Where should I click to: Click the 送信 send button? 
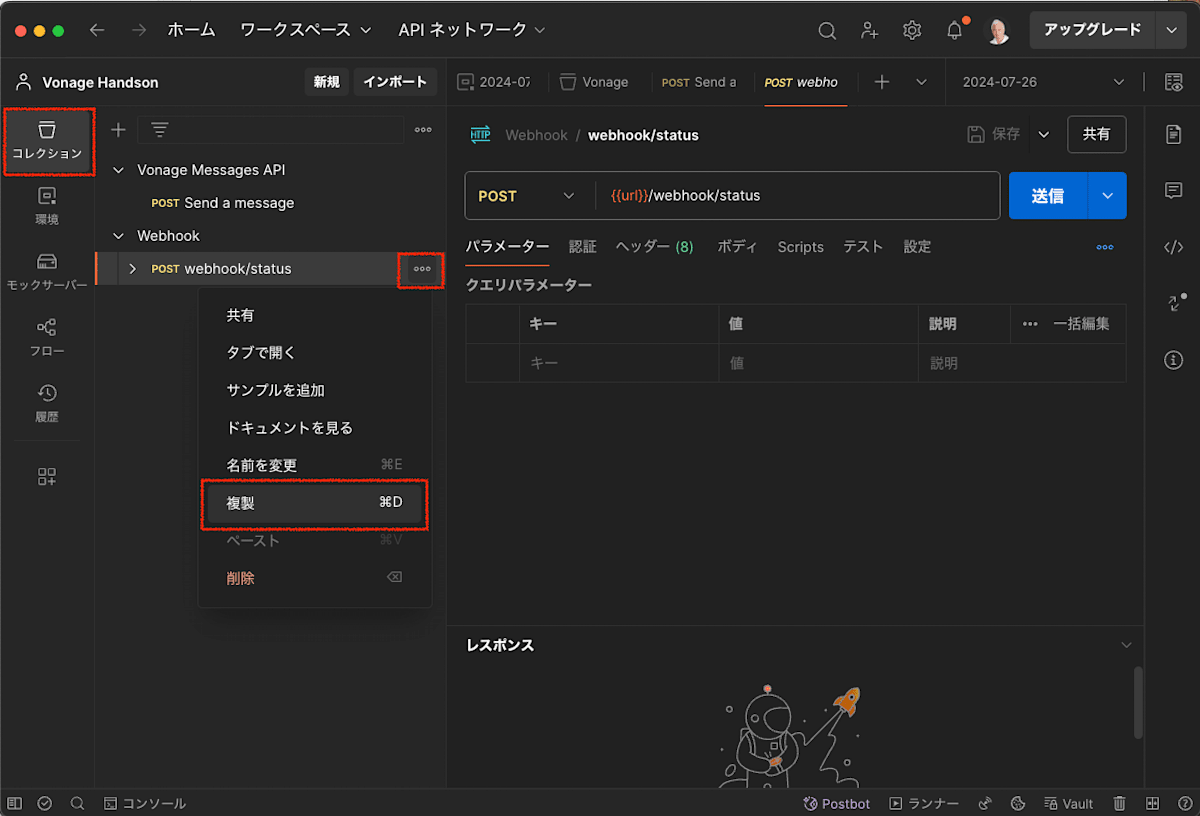(x=1048, y=196)
